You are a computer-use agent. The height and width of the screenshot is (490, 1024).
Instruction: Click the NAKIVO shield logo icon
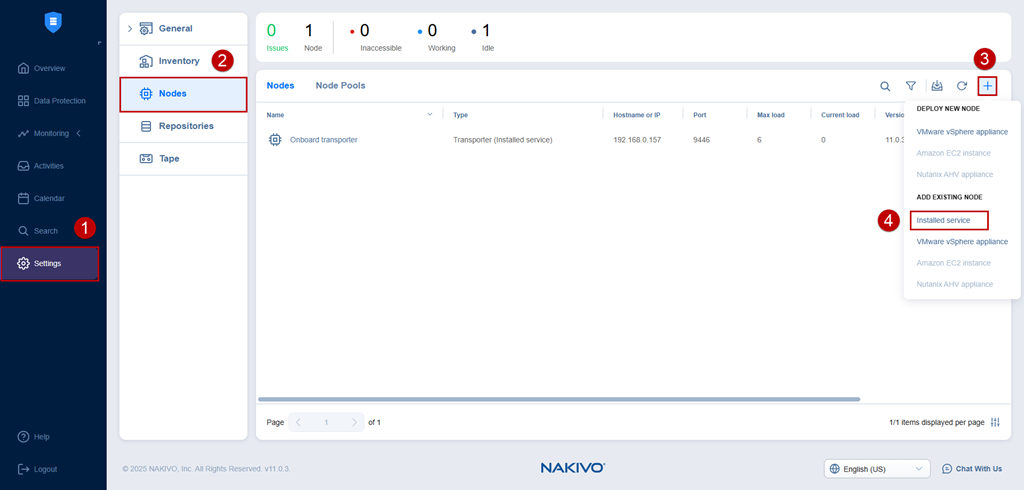coord(53,22)
